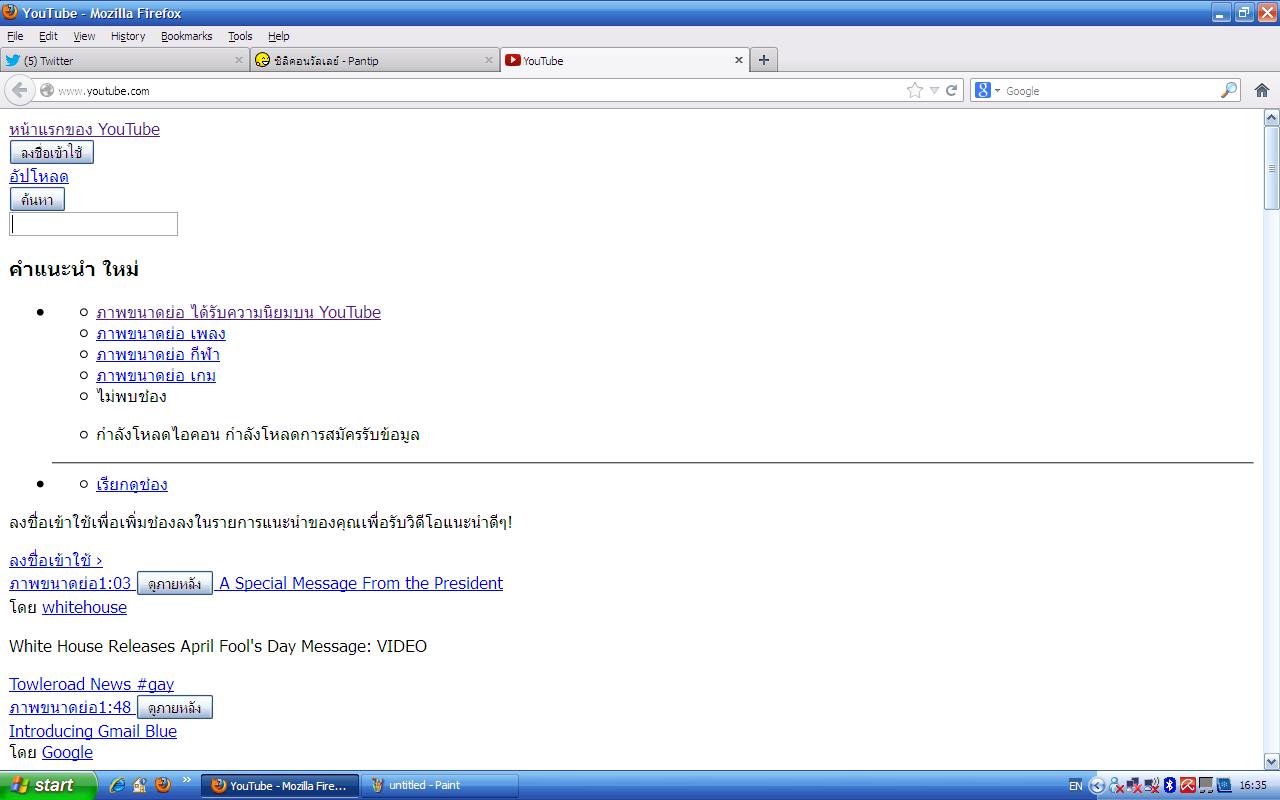Close the Twitter tab

click(239, 60)
